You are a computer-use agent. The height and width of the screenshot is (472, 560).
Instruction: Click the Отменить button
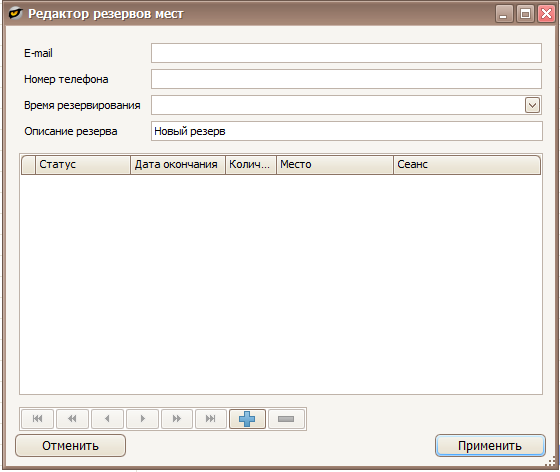point(70,446)
